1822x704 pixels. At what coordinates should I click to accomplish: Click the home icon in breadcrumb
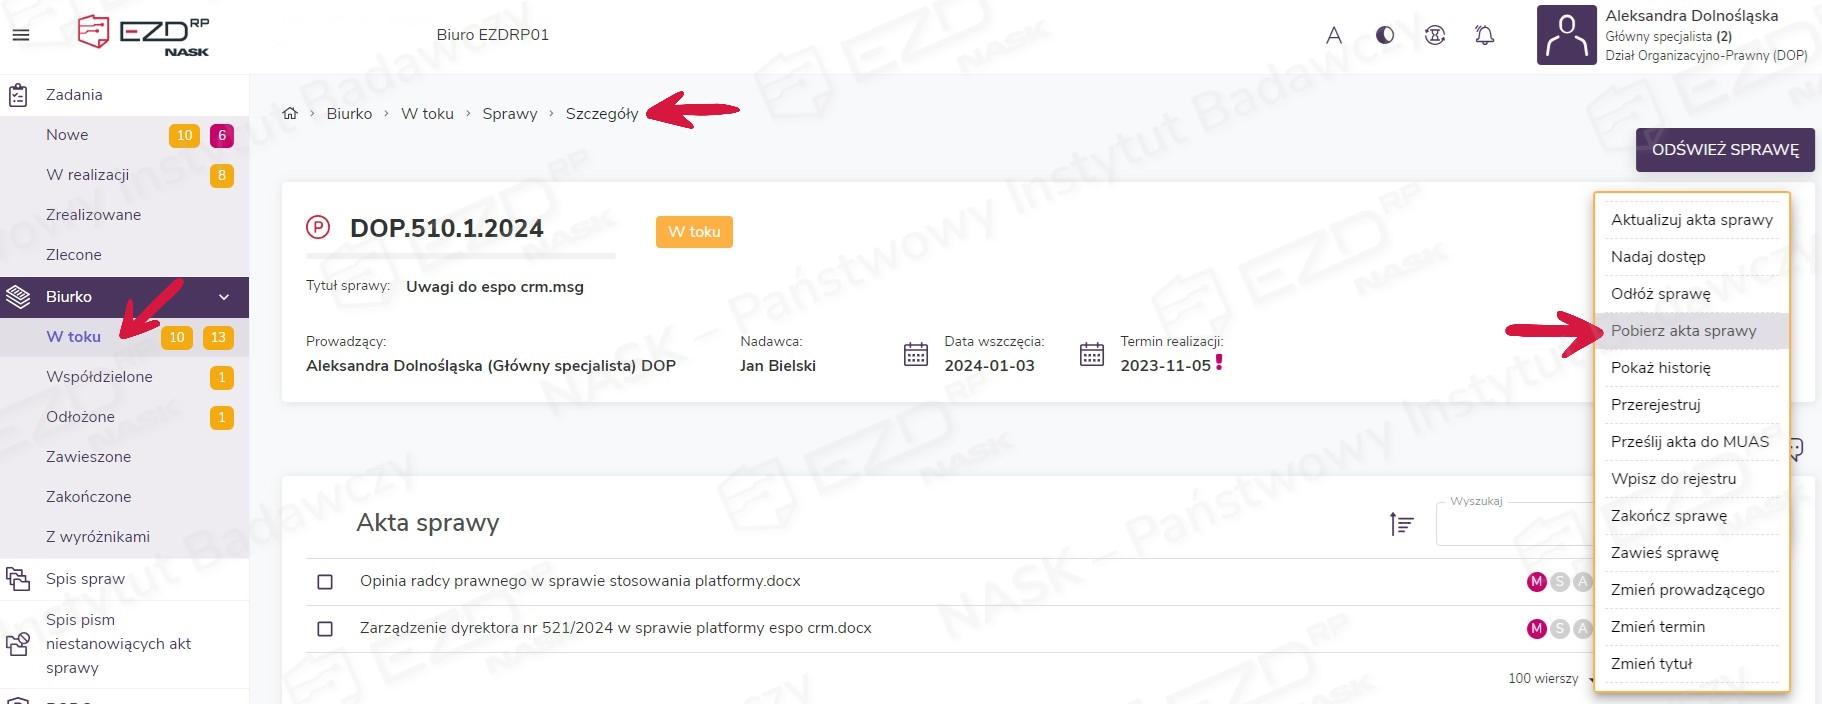pyautogui.click(x=290, y=114)
